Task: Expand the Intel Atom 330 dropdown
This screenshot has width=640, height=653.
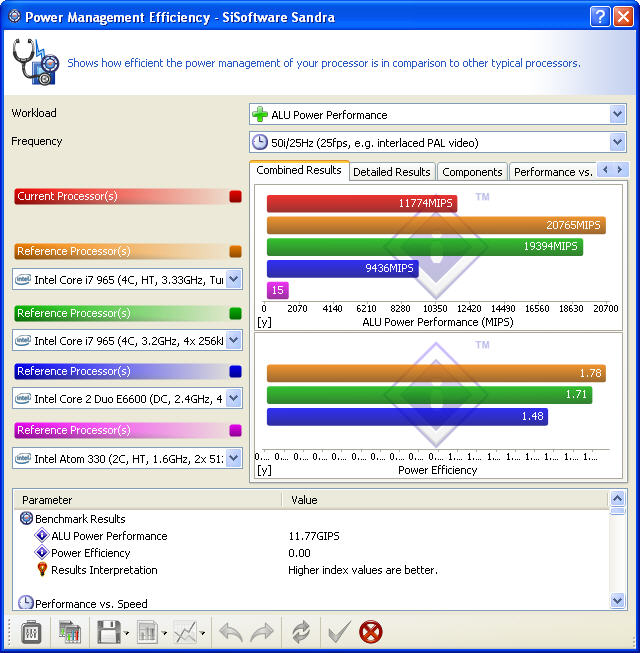Action: (x=234, y=458)
